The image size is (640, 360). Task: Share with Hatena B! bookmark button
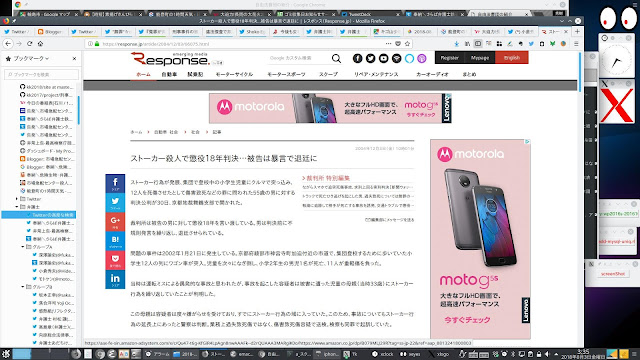pos(115,241)
